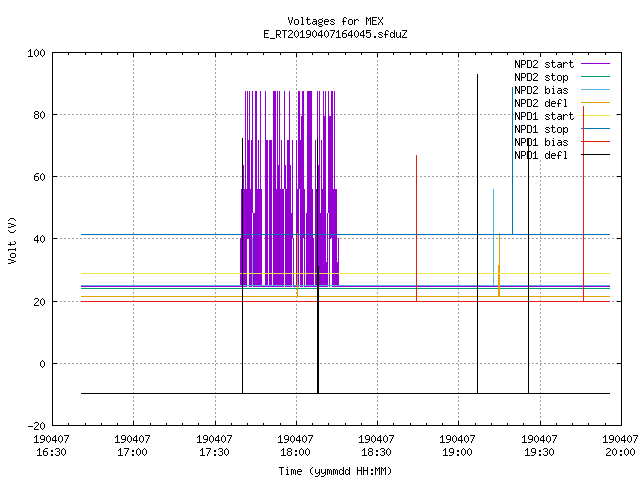Screen dimensions: 640x480
Task: Click the 'NPD1 stop' legend label
Action: point(541,129)
